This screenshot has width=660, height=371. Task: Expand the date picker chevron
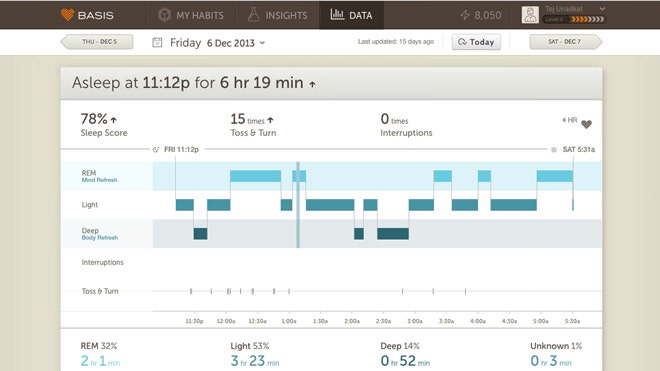[x=262, y=43]
